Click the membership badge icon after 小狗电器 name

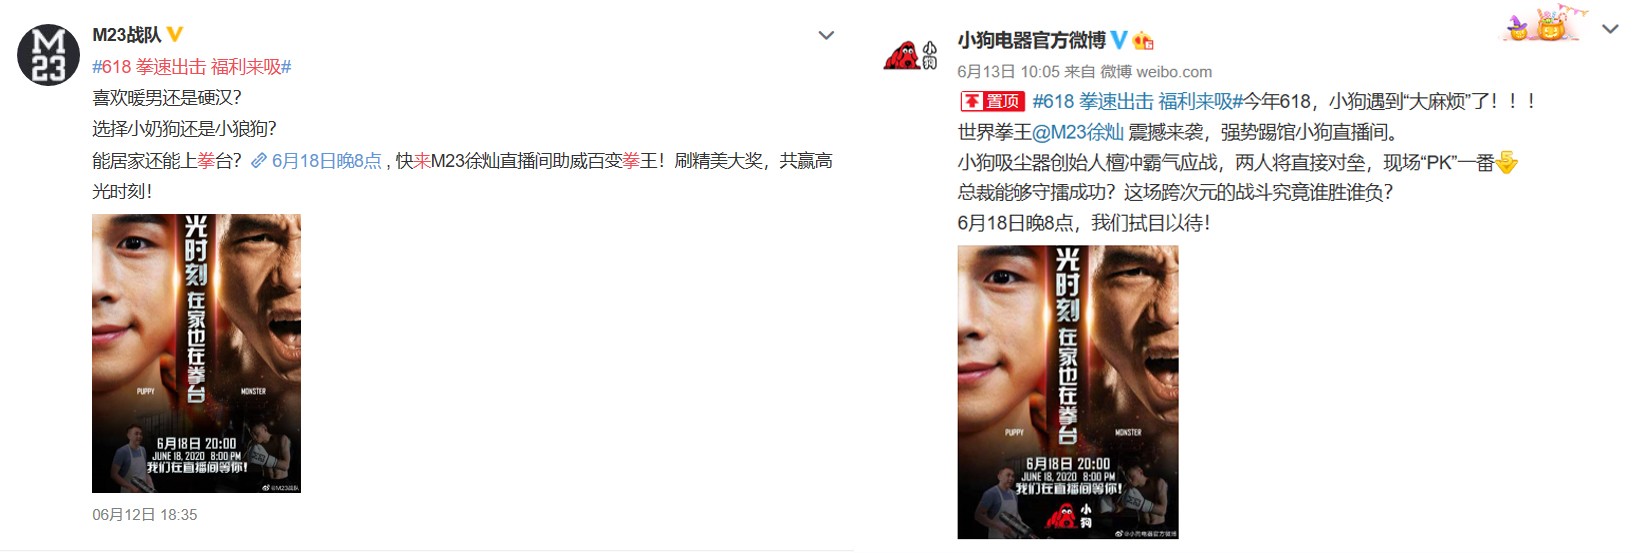pyautogui.click(x=1143, y=40)
